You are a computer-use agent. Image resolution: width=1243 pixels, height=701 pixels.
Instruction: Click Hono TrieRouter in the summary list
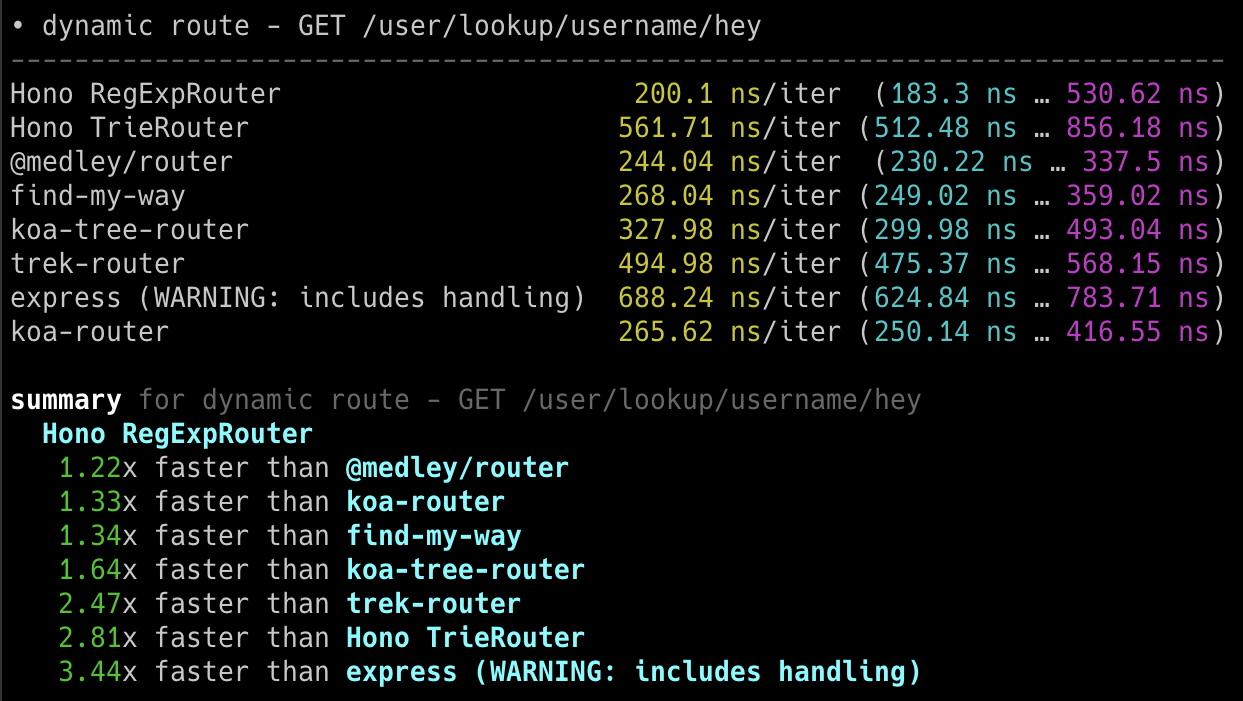click(x=465, y=638)
